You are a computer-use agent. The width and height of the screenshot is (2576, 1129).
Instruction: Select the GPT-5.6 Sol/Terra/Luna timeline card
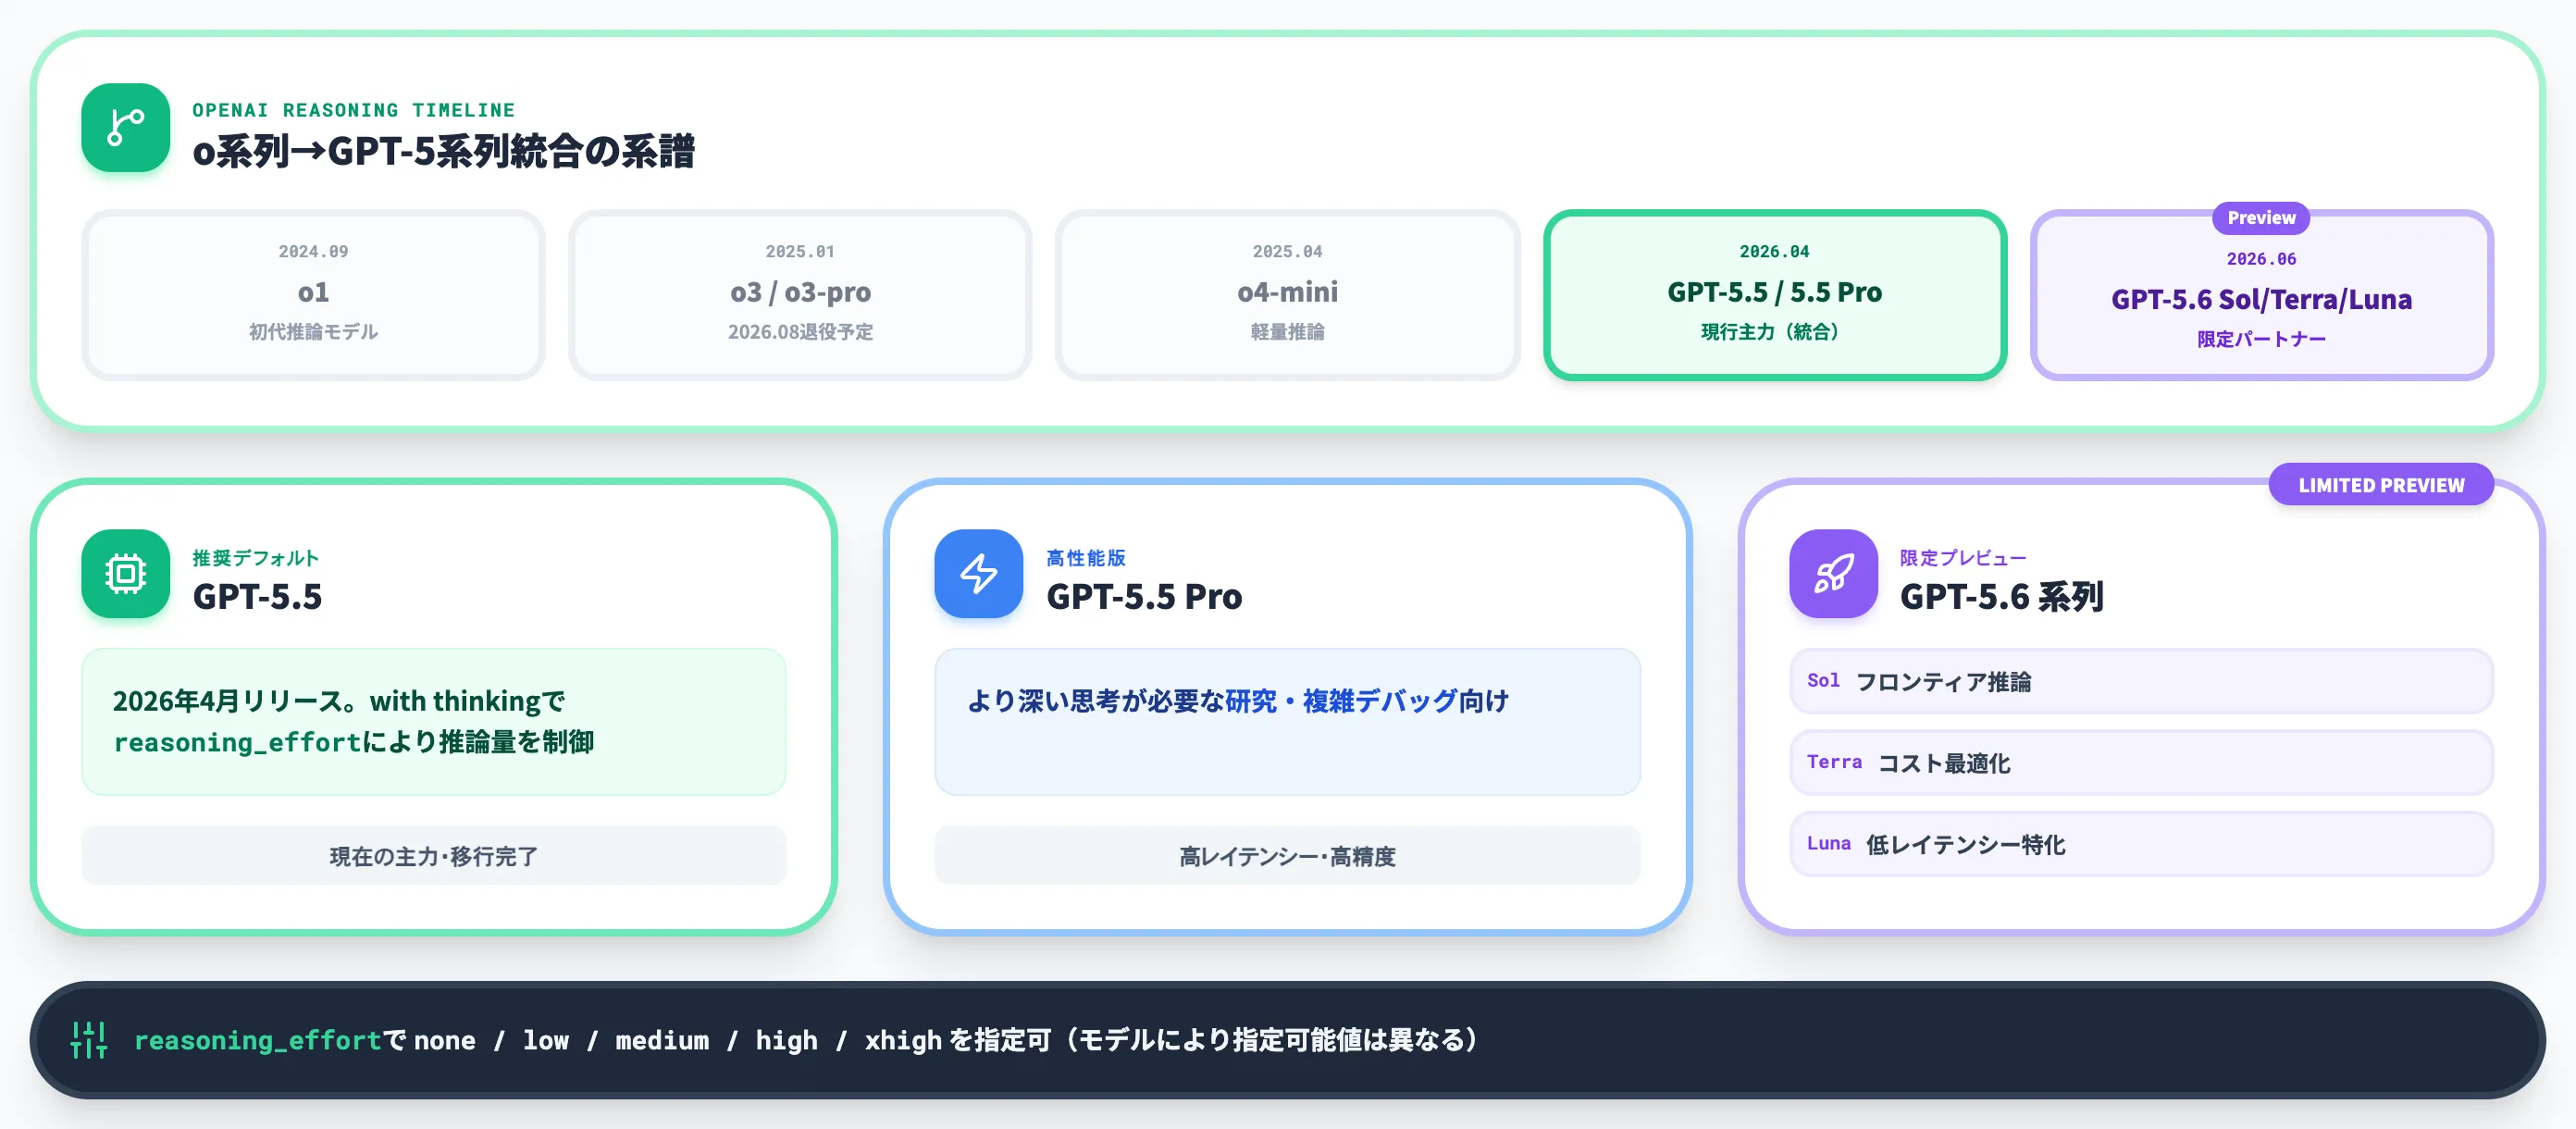[x=2261, y=295]
